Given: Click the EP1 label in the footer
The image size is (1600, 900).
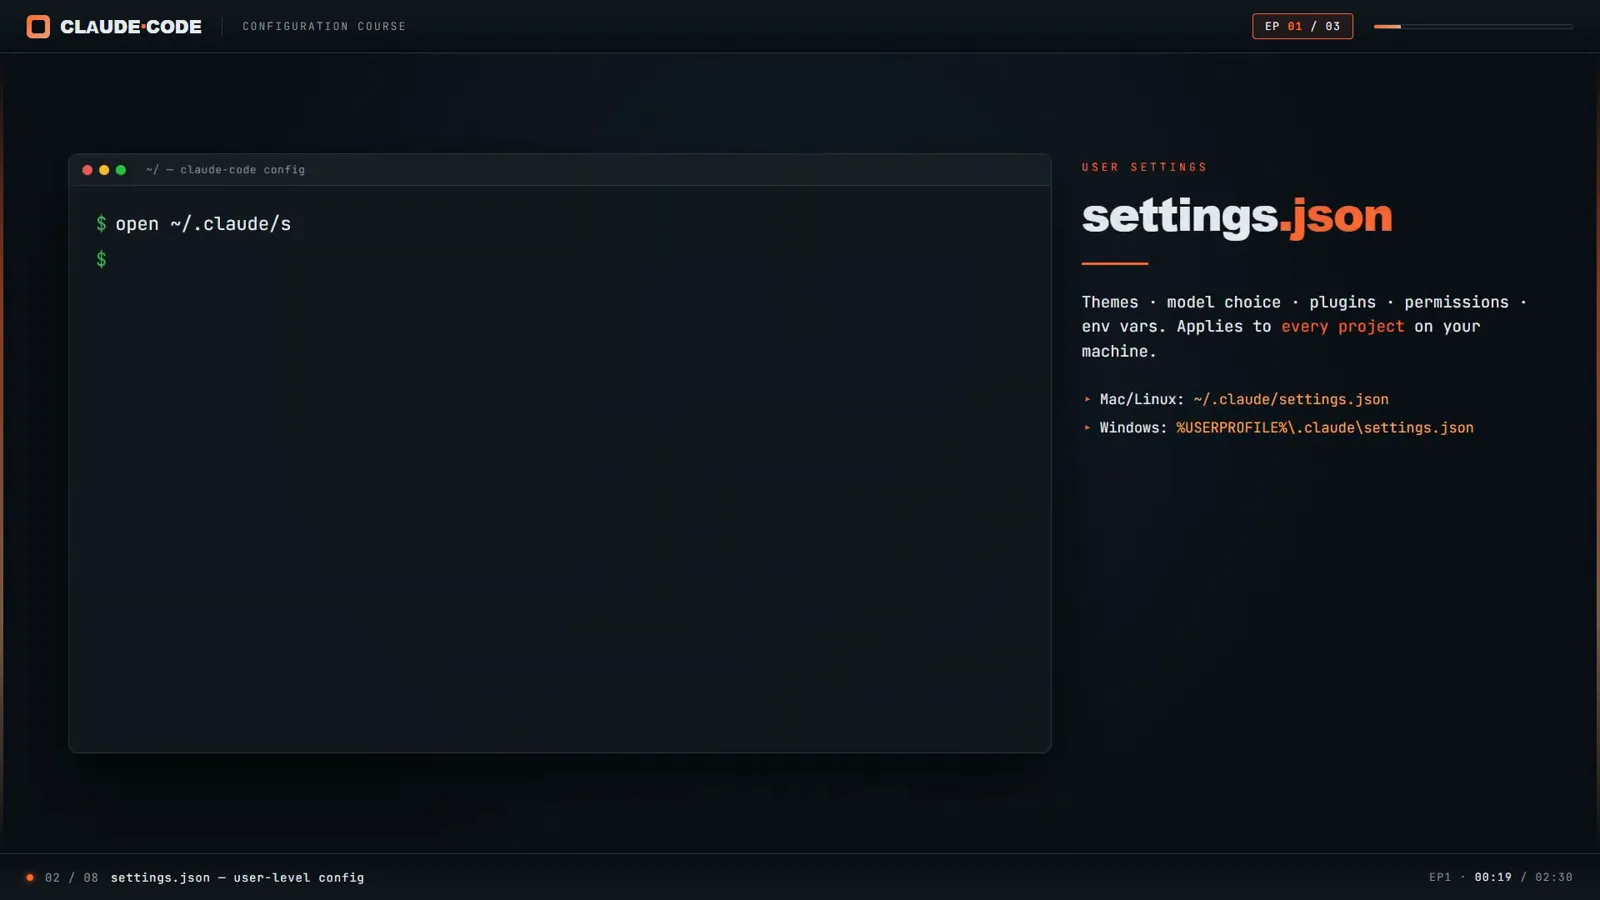Looking at the screenshot, I should pyautogui.click(x=1439, y=878).
